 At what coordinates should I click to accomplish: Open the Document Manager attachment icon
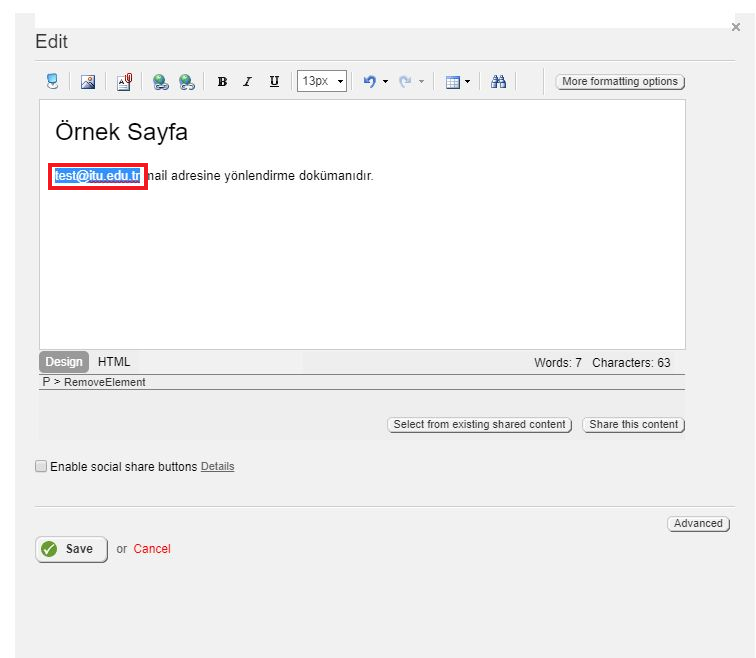tap(124, 81)
